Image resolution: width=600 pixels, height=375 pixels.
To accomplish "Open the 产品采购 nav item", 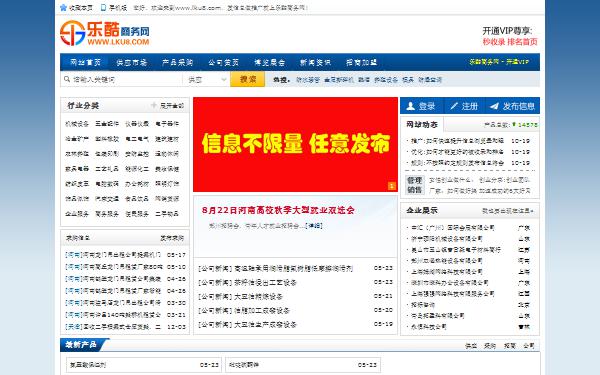I will coord(177,62).
